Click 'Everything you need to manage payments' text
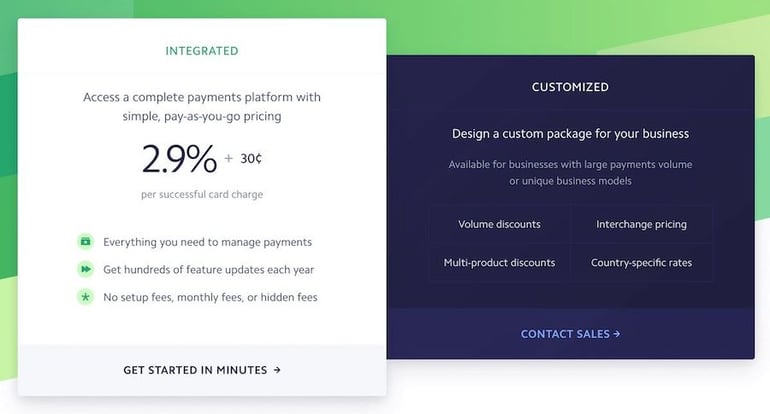Viewport: 770px width, 414px height. [x=207, y=242]
